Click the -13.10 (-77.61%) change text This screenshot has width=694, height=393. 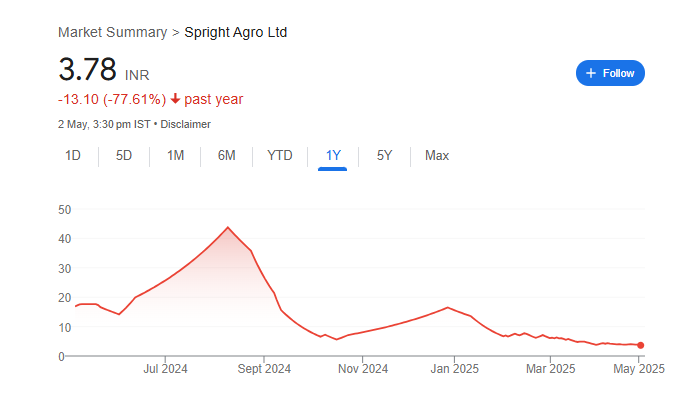(x=112, y=99)
